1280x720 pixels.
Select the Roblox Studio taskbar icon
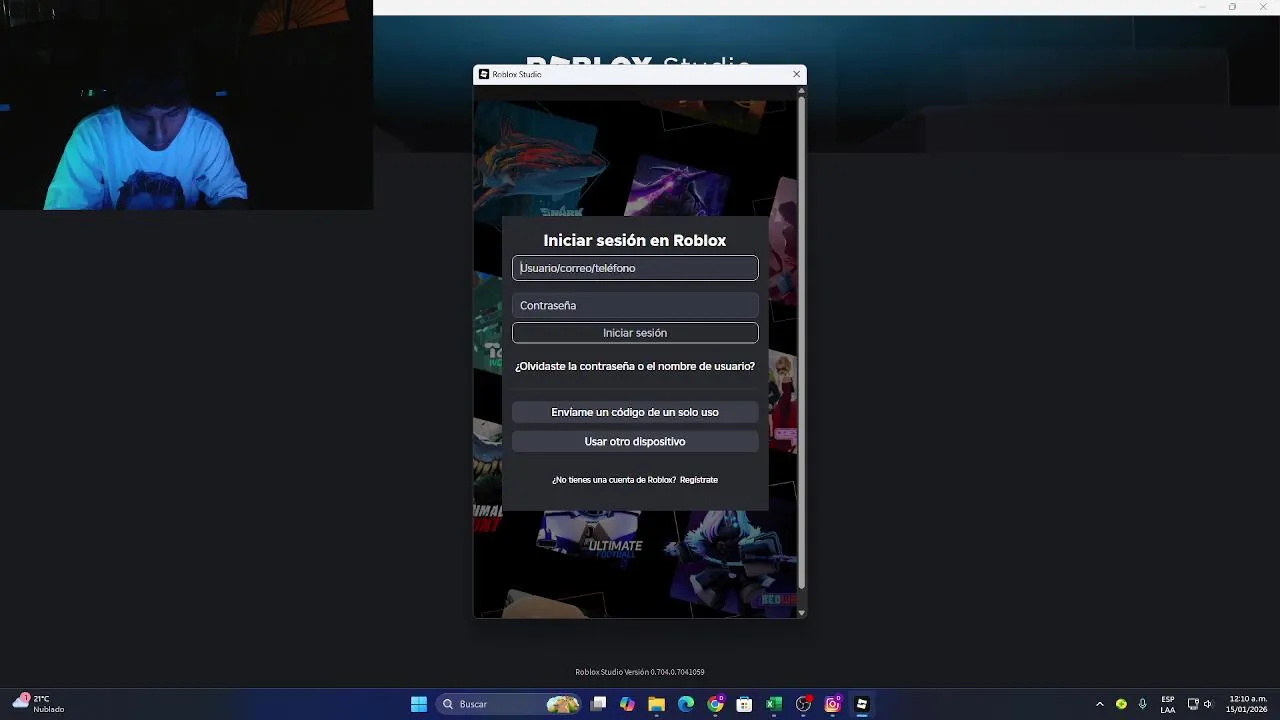click(861, 704)
